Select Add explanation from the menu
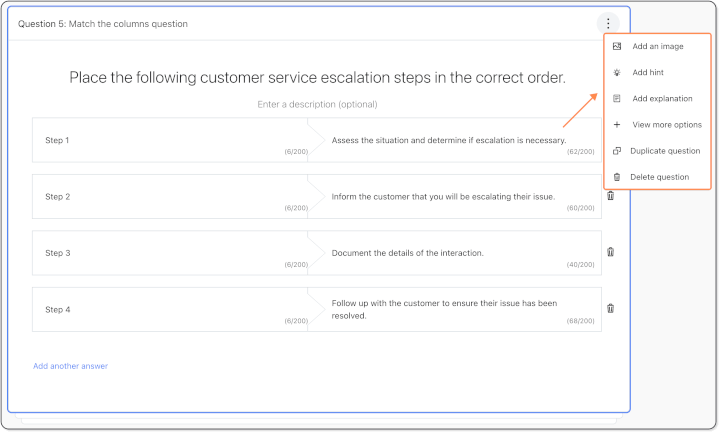The image size is (720, 433). (662, 99)
